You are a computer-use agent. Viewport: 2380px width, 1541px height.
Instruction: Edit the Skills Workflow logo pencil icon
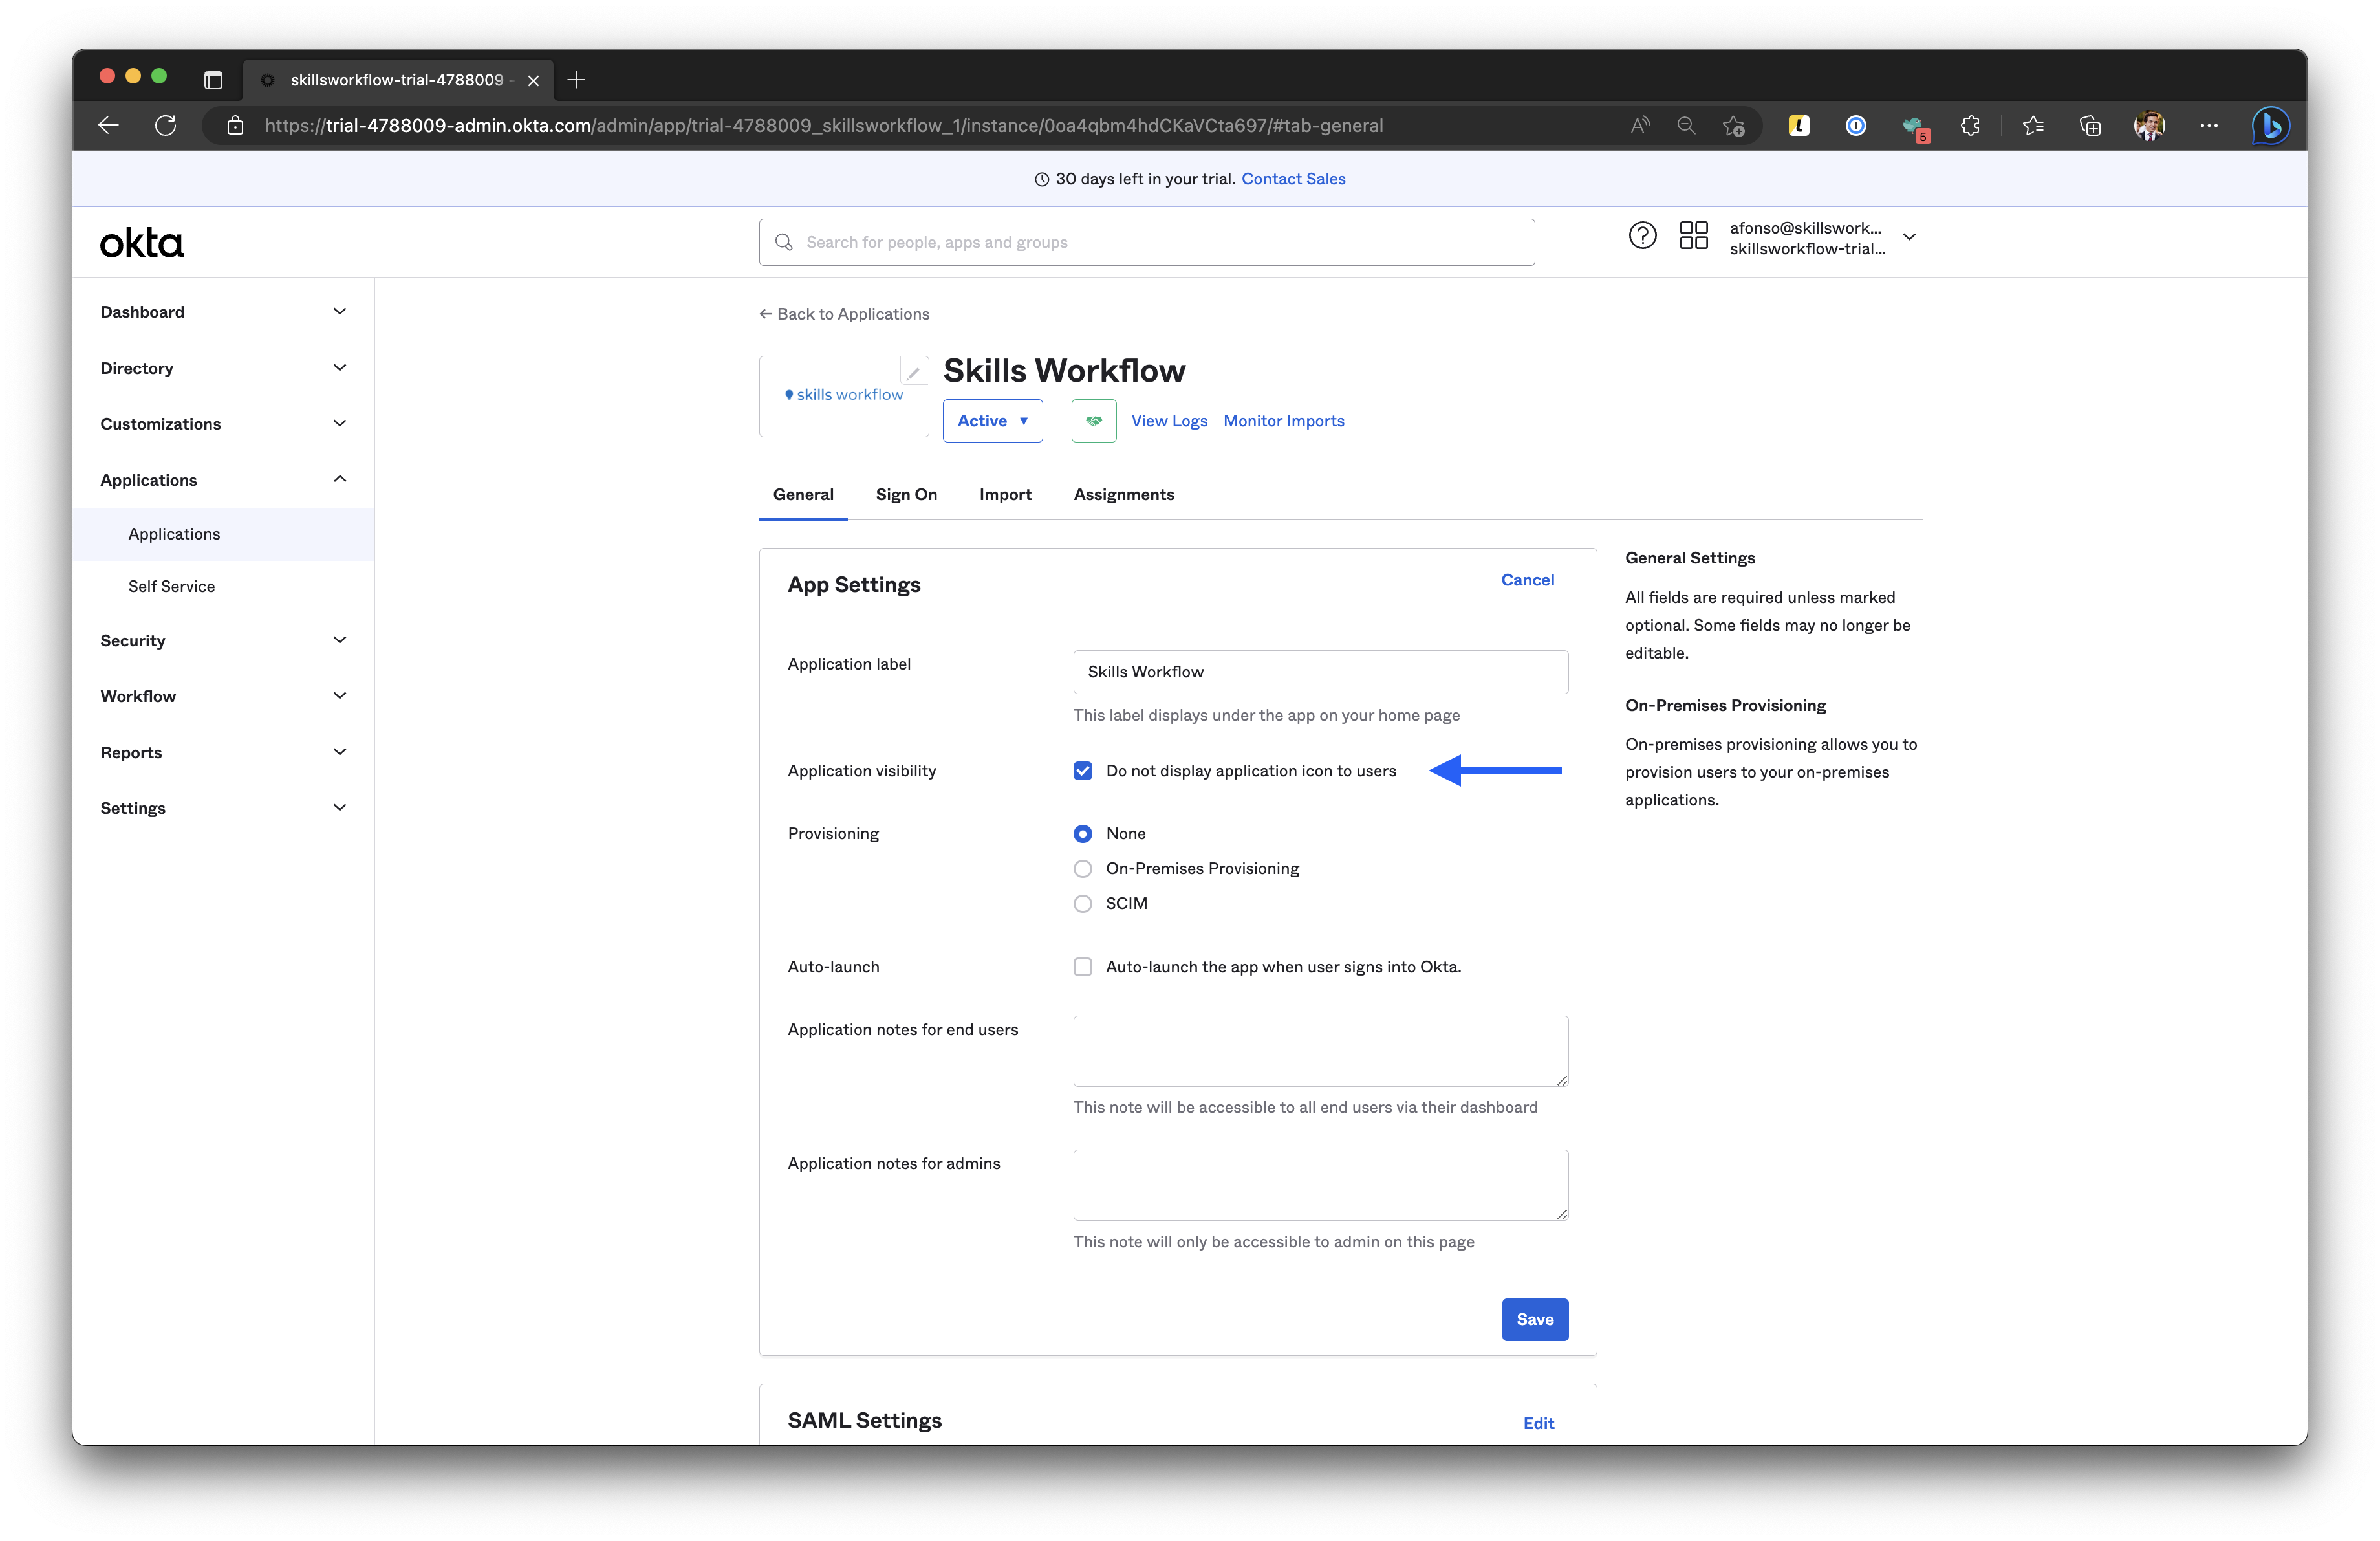coord(913,372)
